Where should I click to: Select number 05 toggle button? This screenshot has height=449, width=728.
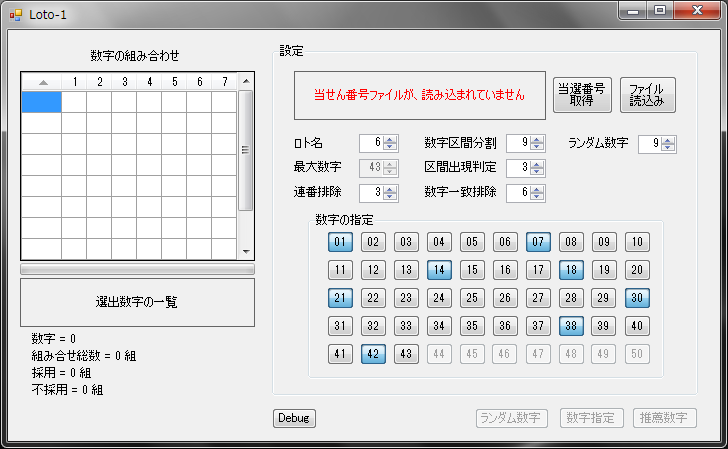click(472, 242)
